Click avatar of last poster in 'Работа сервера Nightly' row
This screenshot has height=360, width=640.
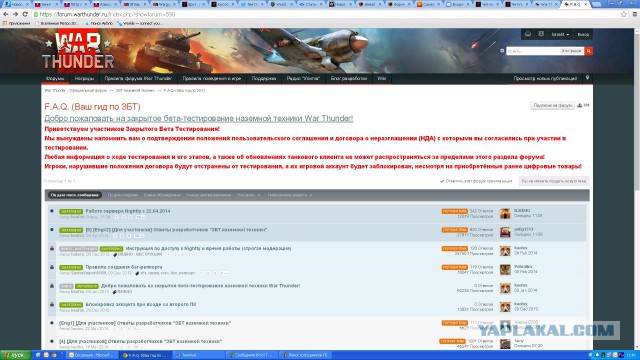pos(505,213)
